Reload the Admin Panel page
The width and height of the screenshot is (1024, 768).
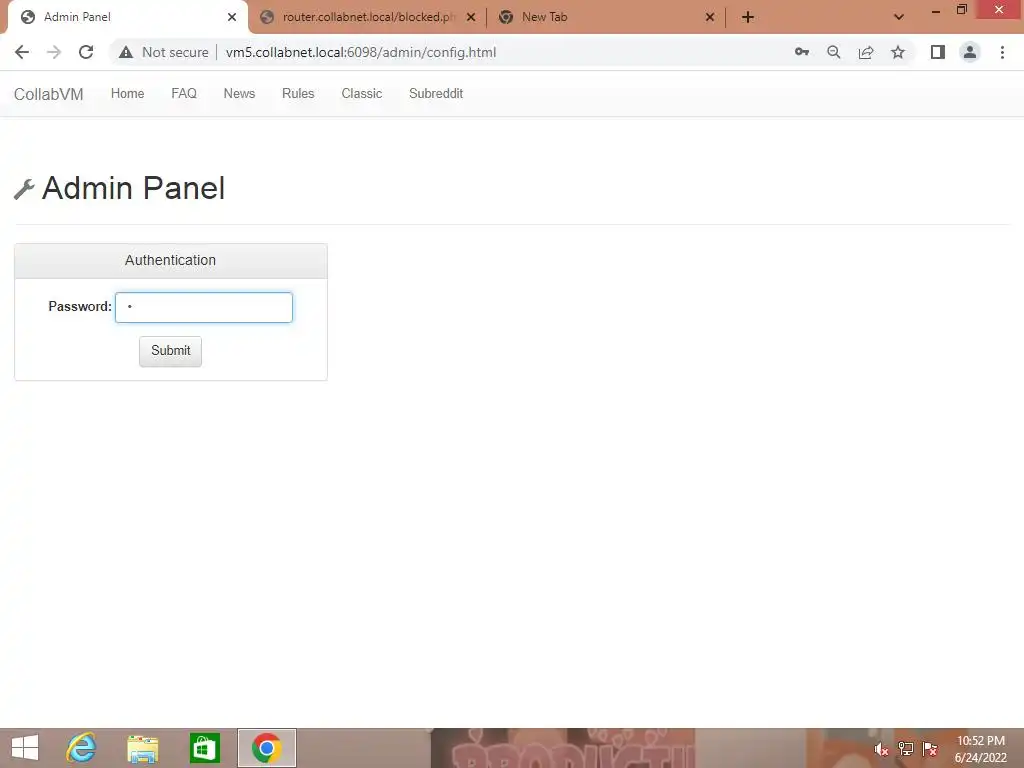click(x=86, y=52)
